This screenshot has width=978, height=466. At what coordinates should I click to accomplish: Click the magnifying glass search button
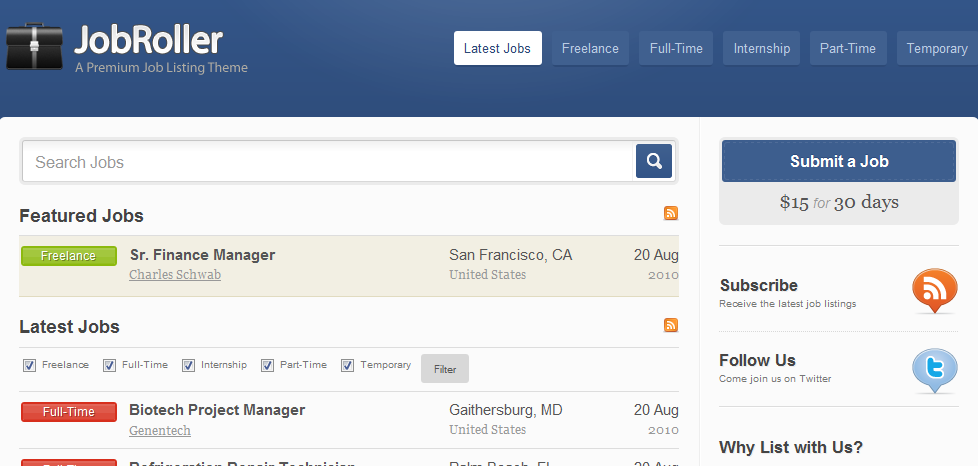coord(654,161)
